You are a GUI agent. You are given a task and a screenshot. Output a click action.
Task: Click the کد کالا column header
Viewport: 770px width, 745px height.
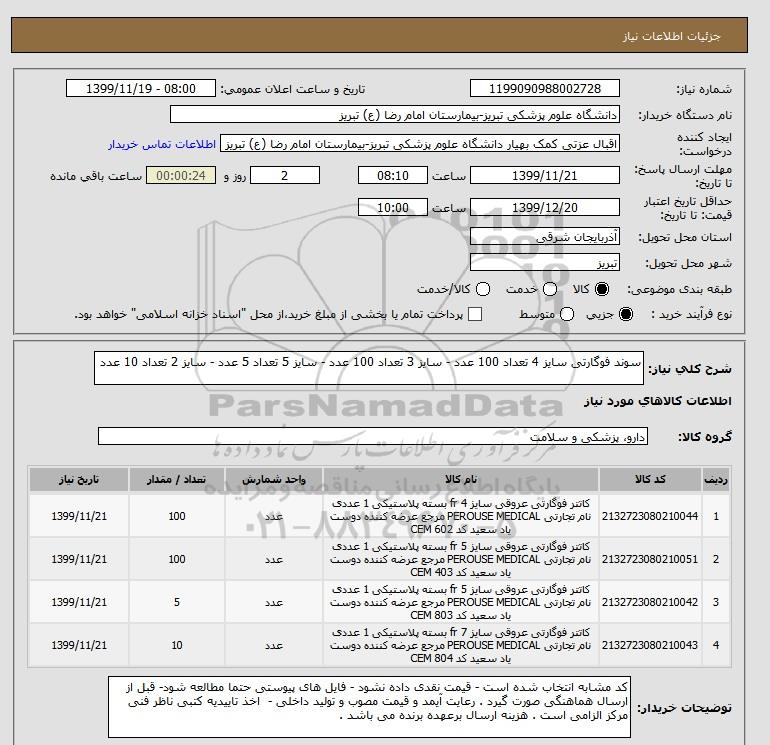650,480
